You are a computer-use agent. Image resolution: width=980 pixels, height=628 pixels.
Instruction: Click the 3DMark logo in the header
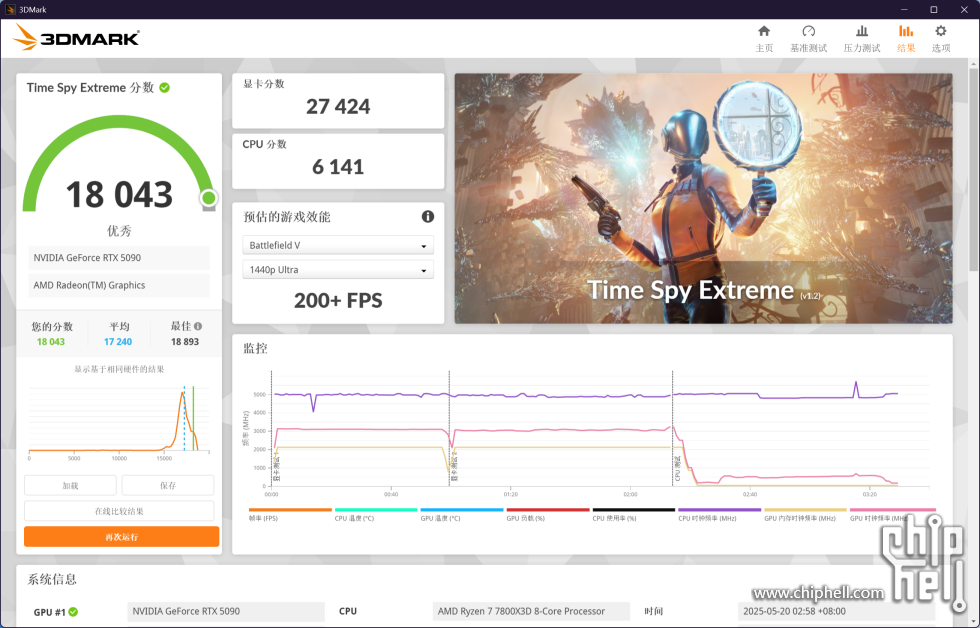click(76, 38)
